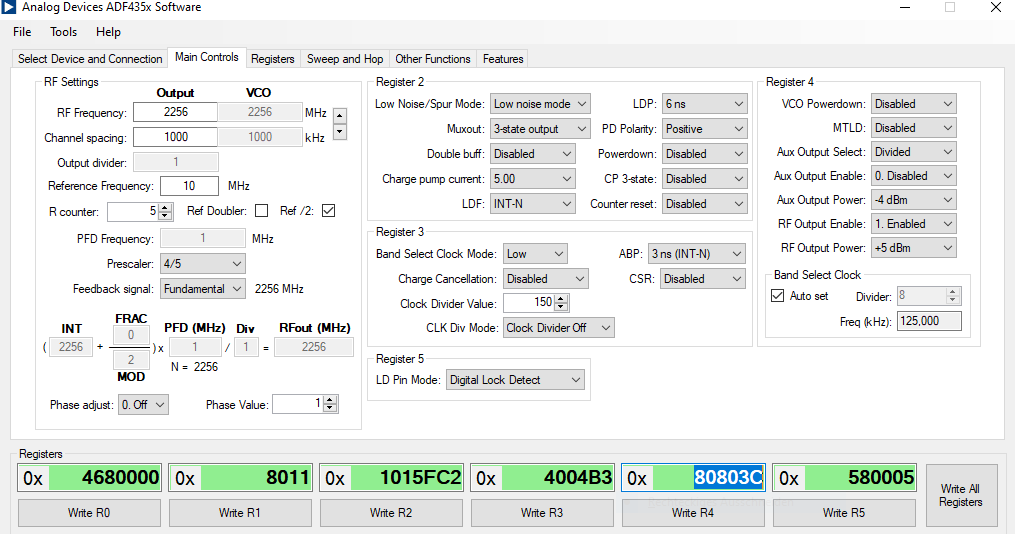Open the RF Output Enable dropdown

point(913,224)
